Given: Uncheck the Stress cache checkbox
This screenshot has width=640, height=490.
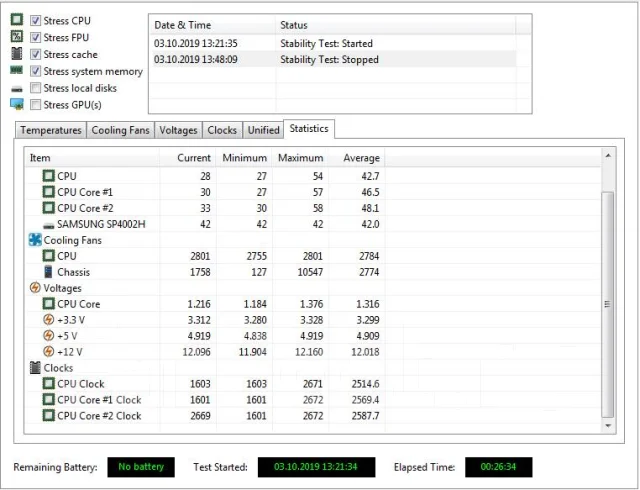Looking at the screenshot, I should pos(36,54).
